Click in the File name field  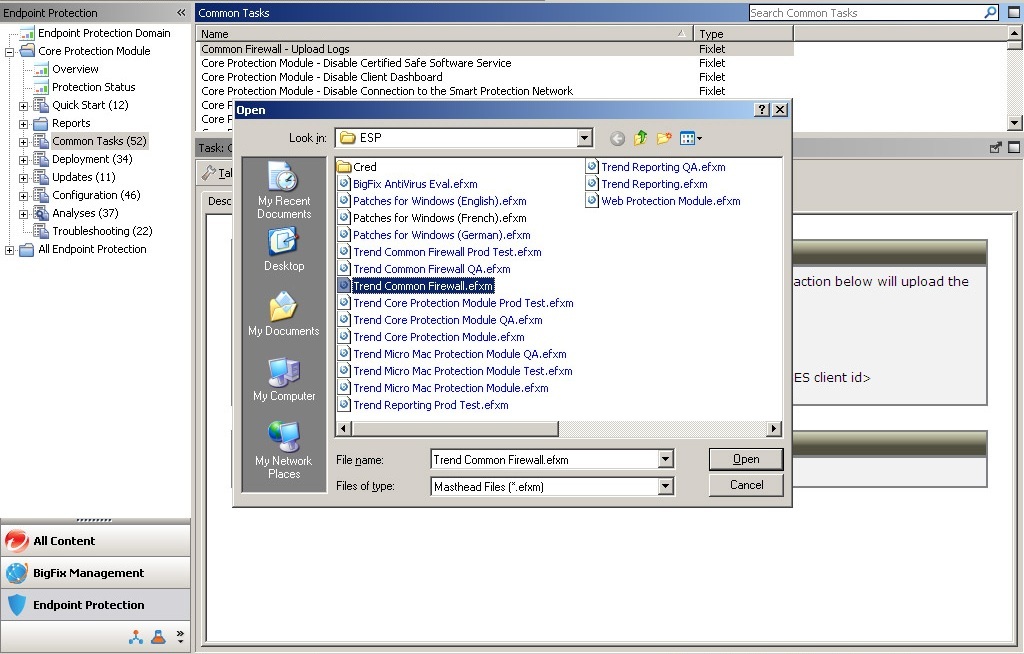[544, 460]
